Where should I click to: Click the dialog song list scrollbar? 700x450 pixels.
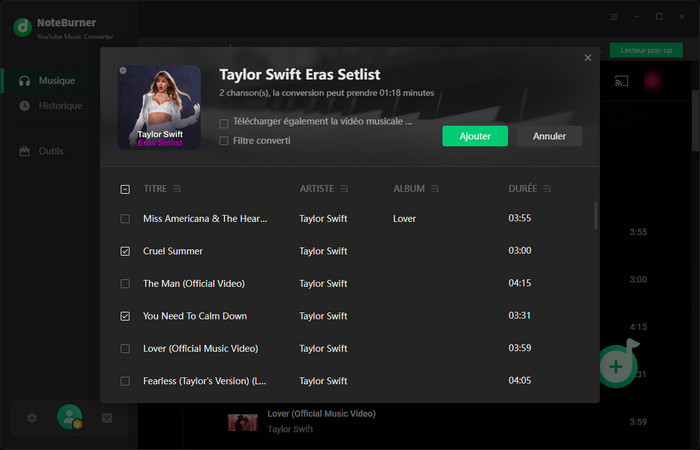(595, 216)
